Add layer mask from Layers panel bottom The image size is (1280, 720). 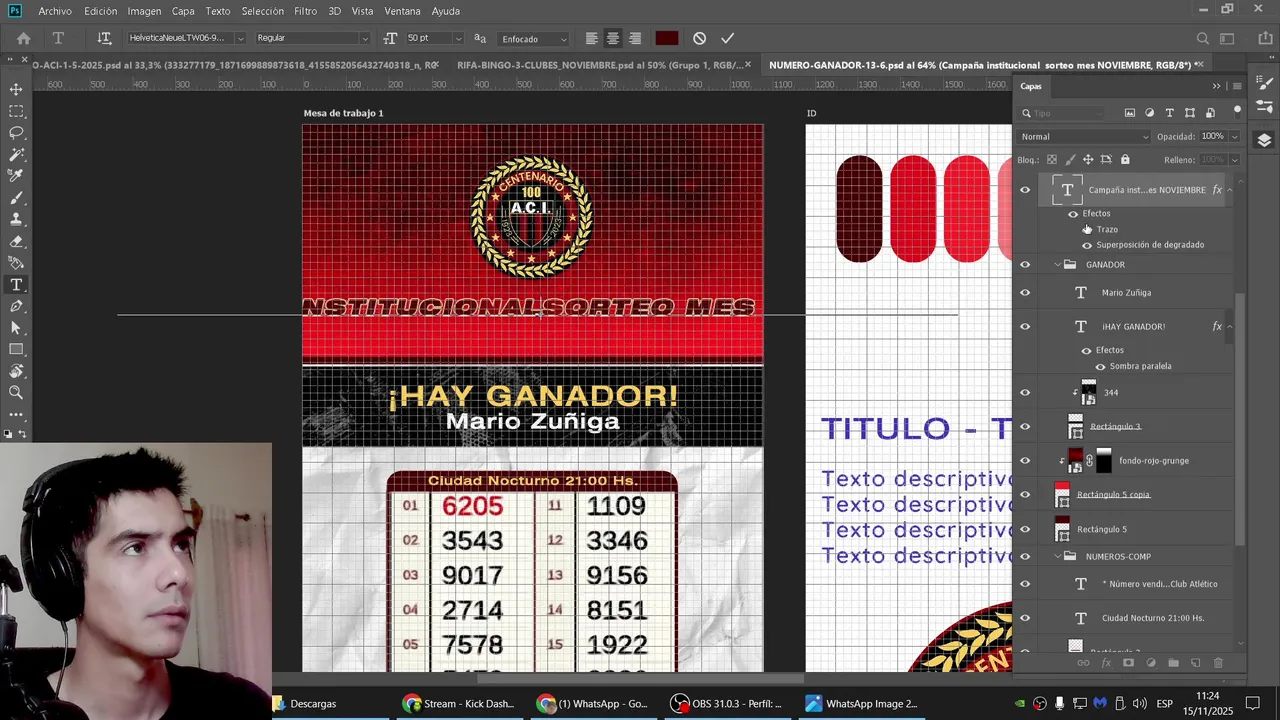[1128, 662]
